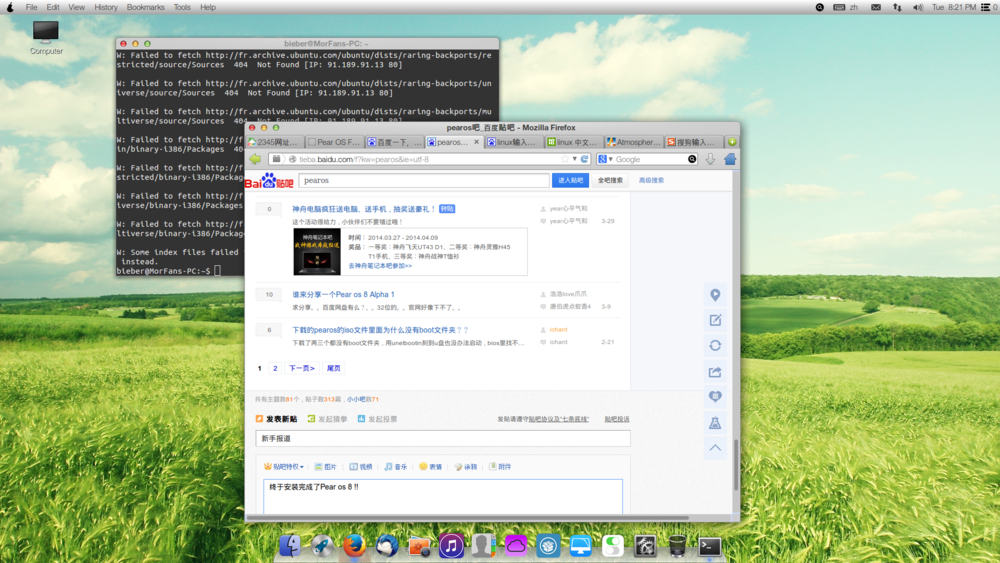Open a new tab with the green plus

coord(732,142)
